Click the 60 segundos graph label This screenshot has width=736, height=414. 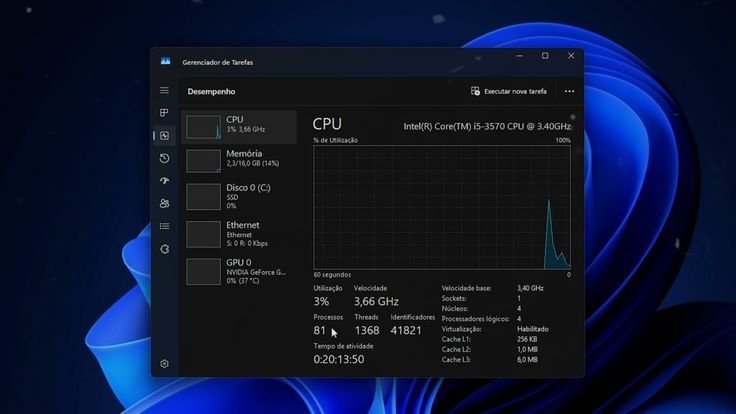(332, 275)
